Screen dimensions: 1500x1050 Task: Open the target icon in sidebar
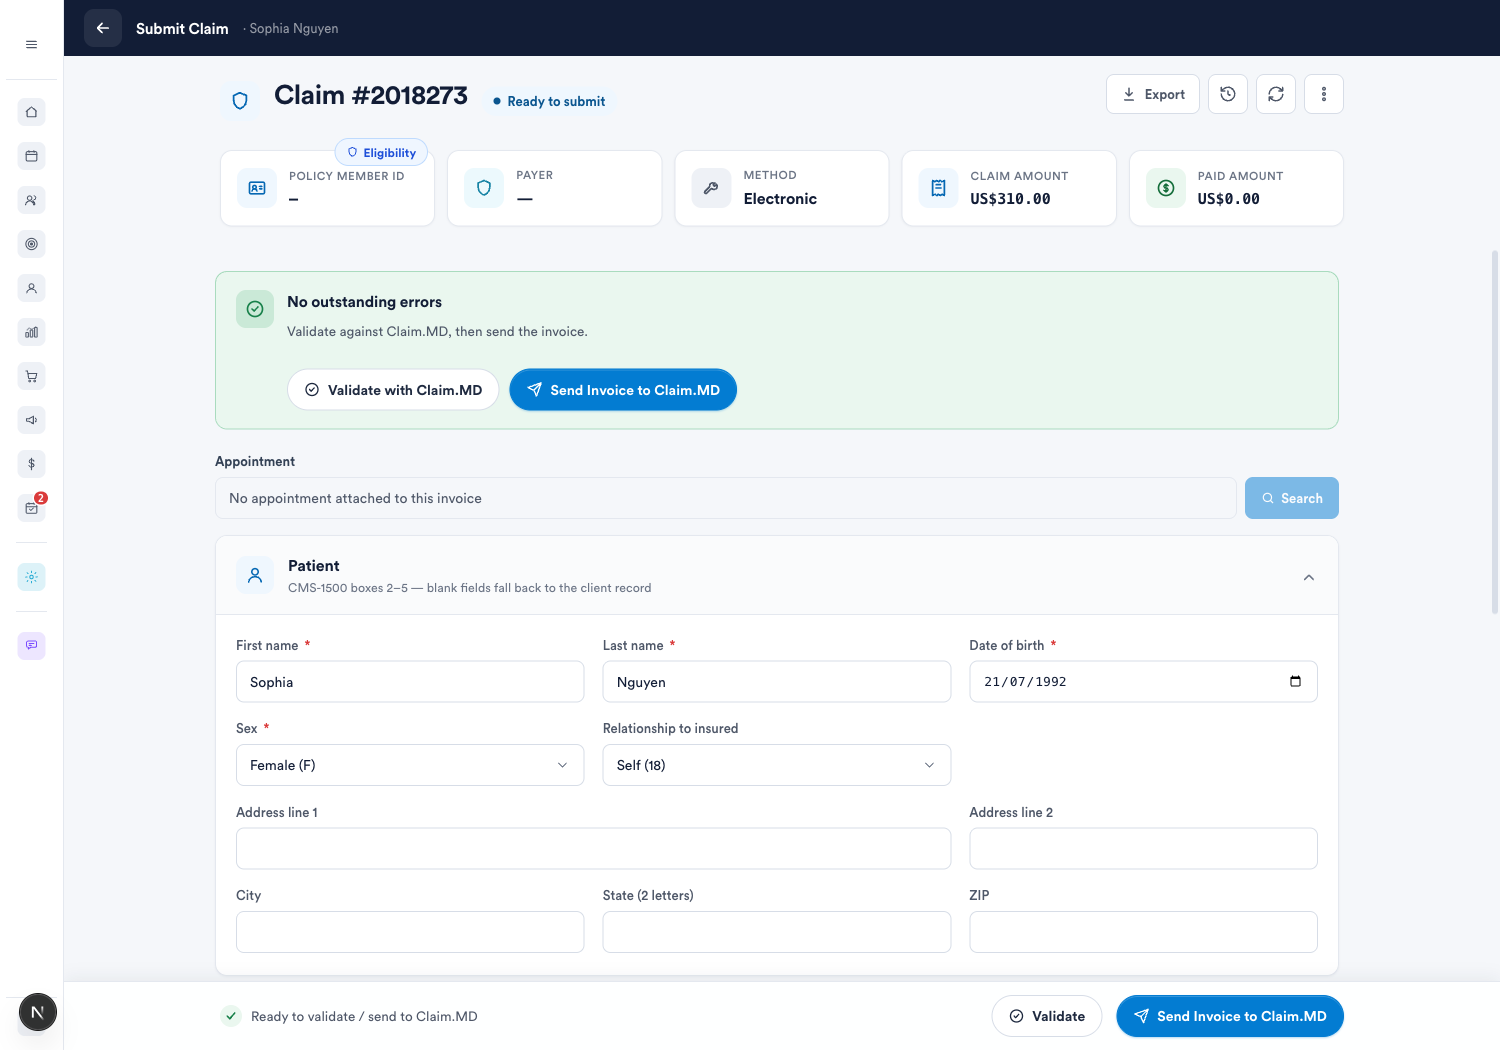click(31, 244)
